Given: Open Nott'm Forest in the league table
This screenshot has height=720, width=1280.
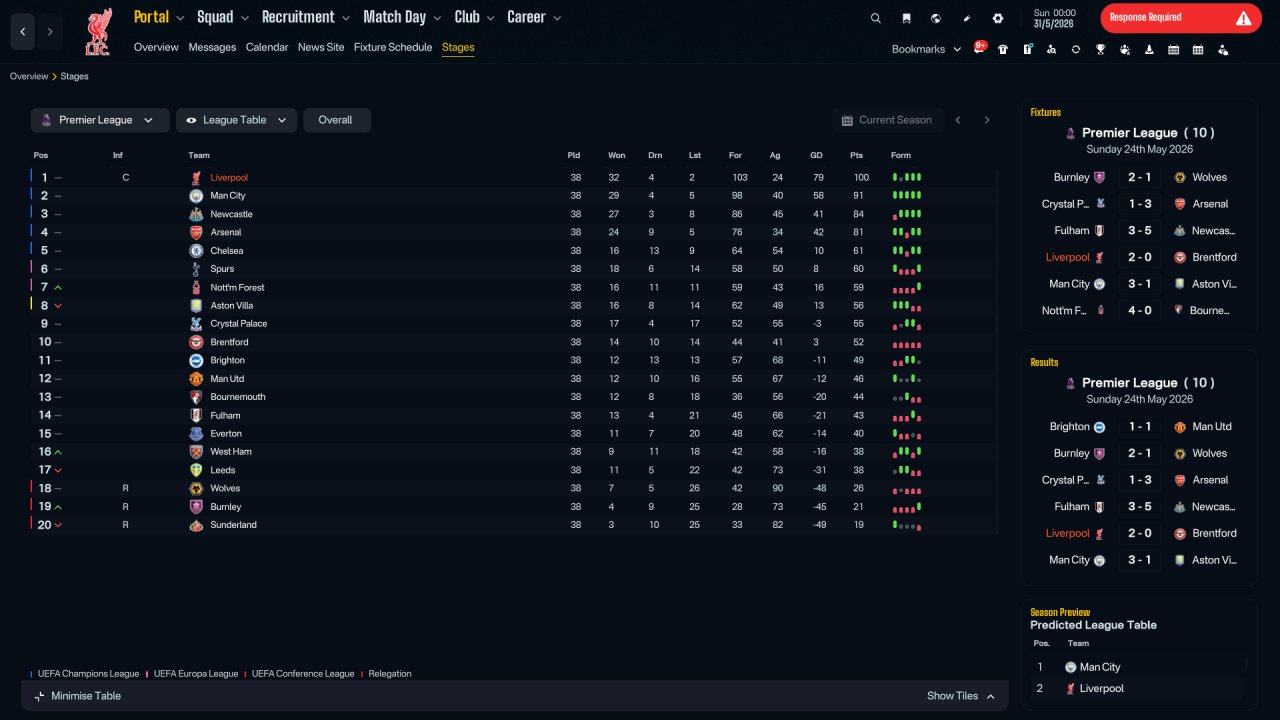Looking at the screenshot, I should (x=237, y=288).
